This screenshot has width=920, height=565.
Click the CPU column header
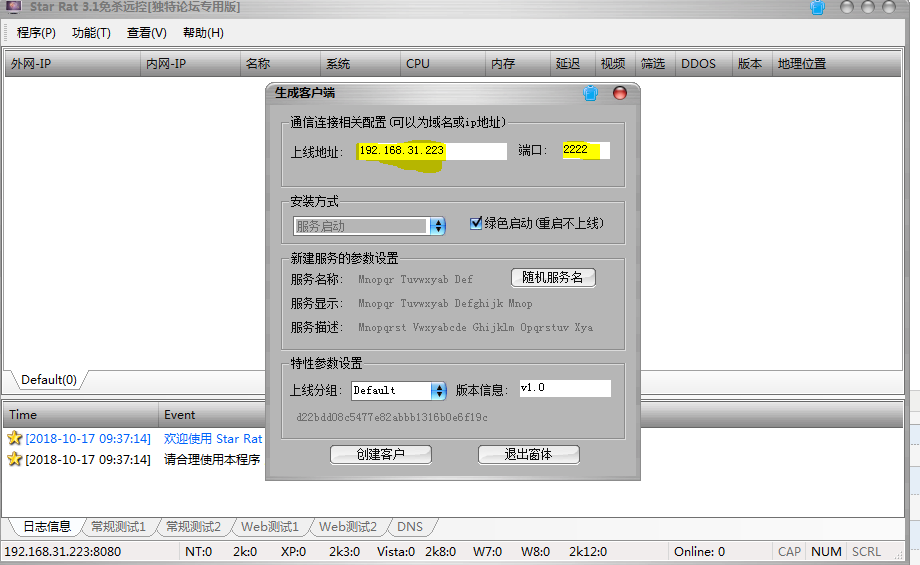[442, 63]
